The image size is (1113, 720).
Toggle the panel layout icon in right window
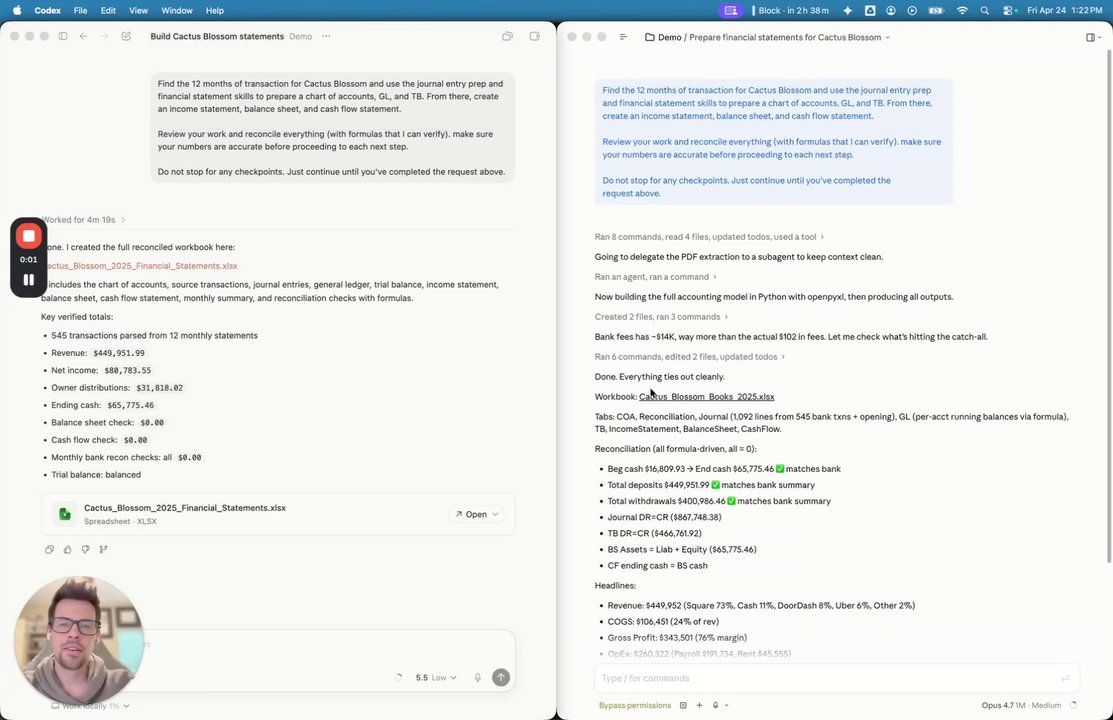click(1091, 37)
